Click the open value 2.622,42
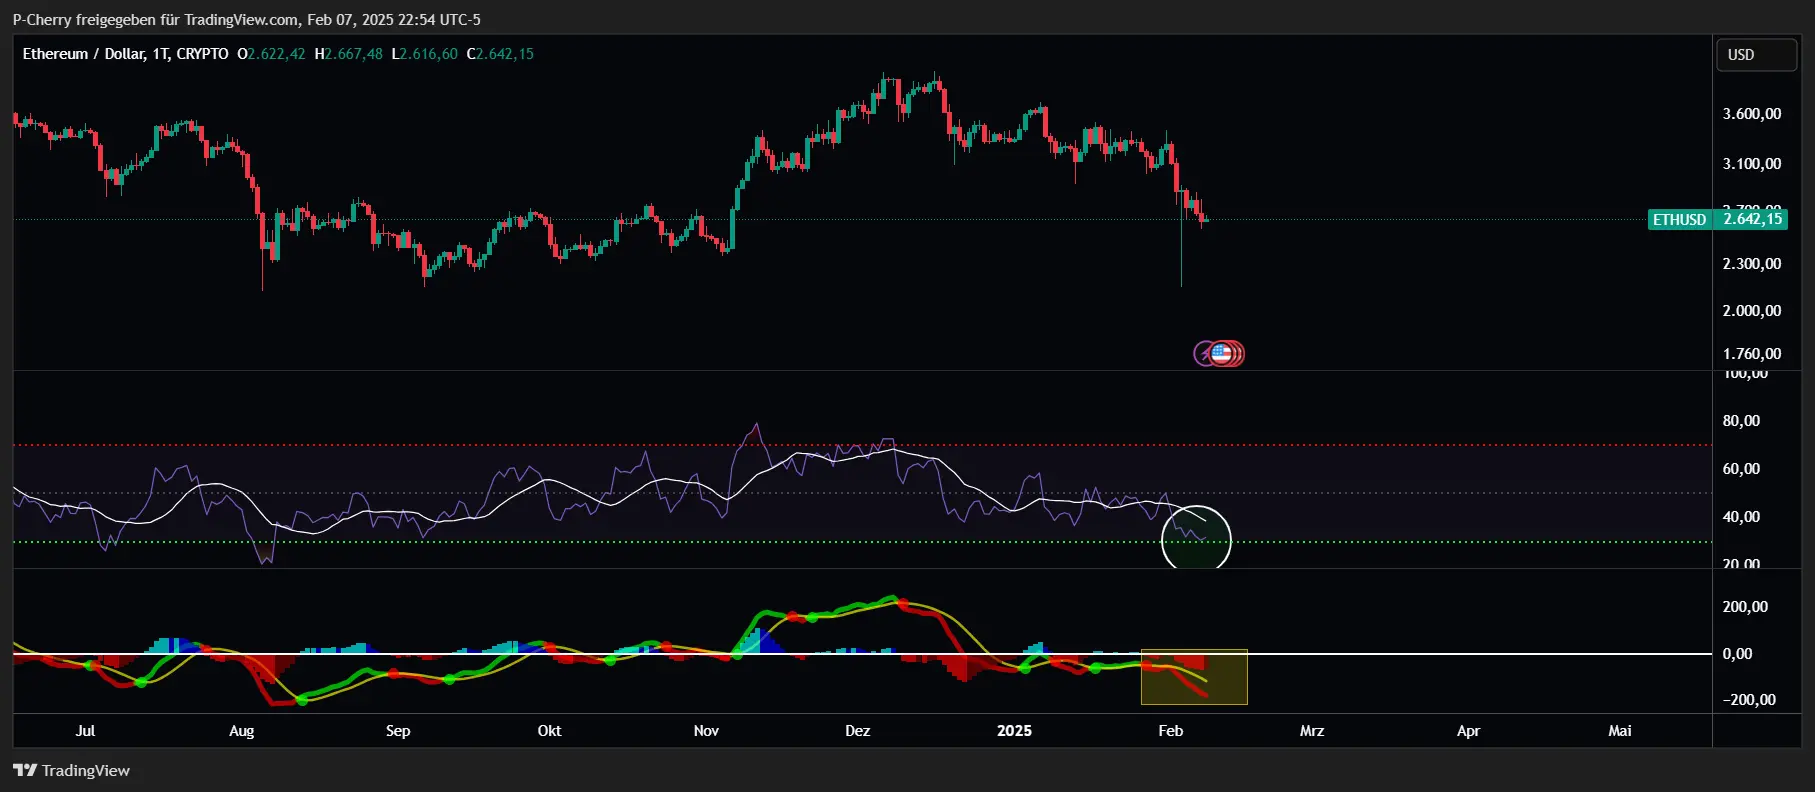The height and width of the screenshot is (792, 1815). (x=275, y=54)
